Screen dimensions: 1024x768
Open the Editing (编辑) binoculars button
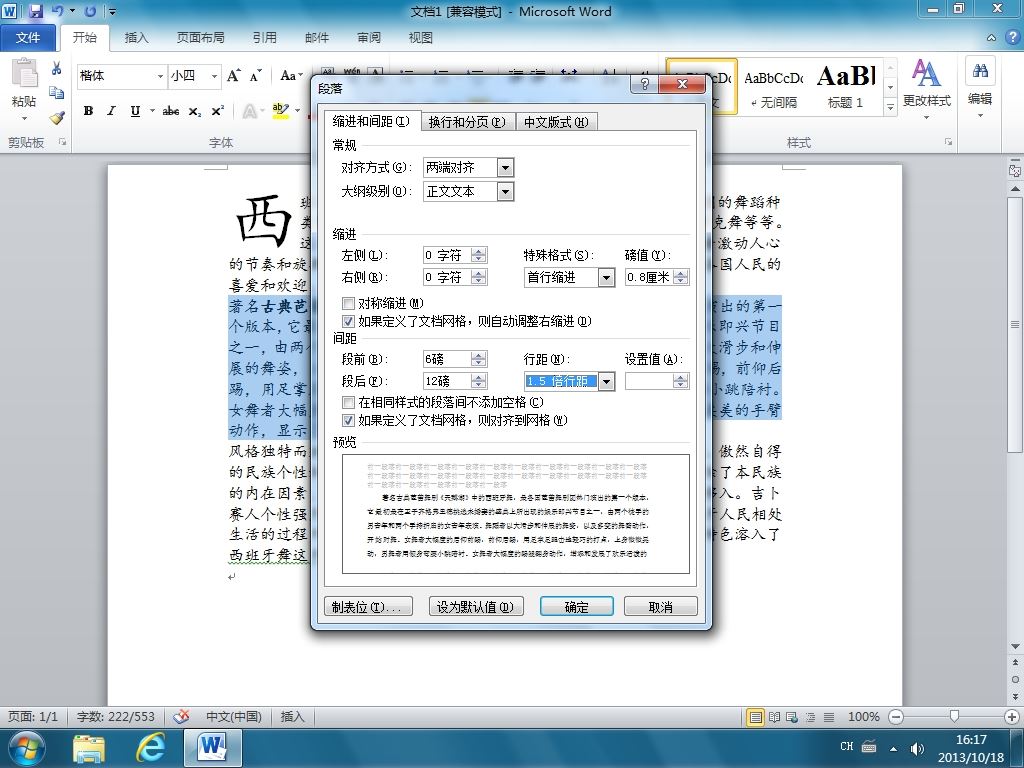[x=980, y=89]
